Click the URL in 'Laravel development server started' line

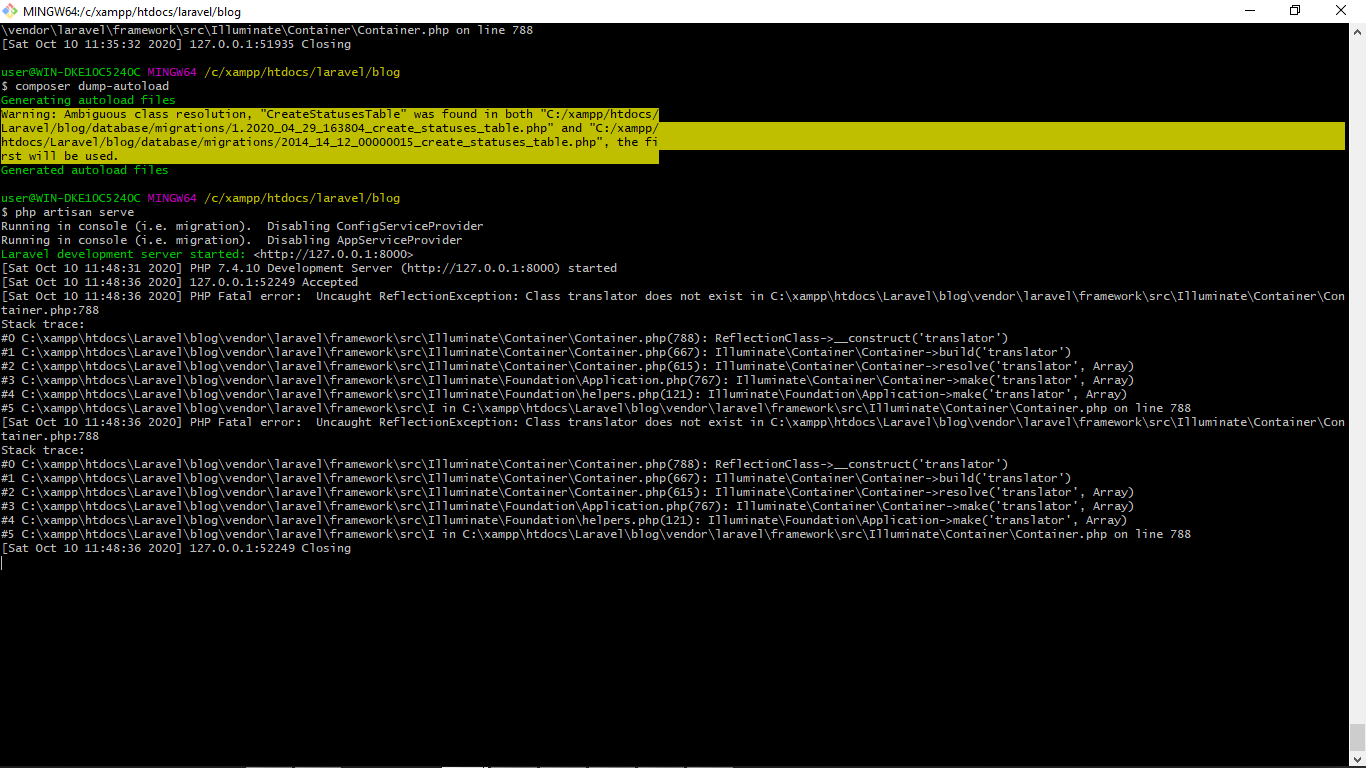(x=333, y=254)
